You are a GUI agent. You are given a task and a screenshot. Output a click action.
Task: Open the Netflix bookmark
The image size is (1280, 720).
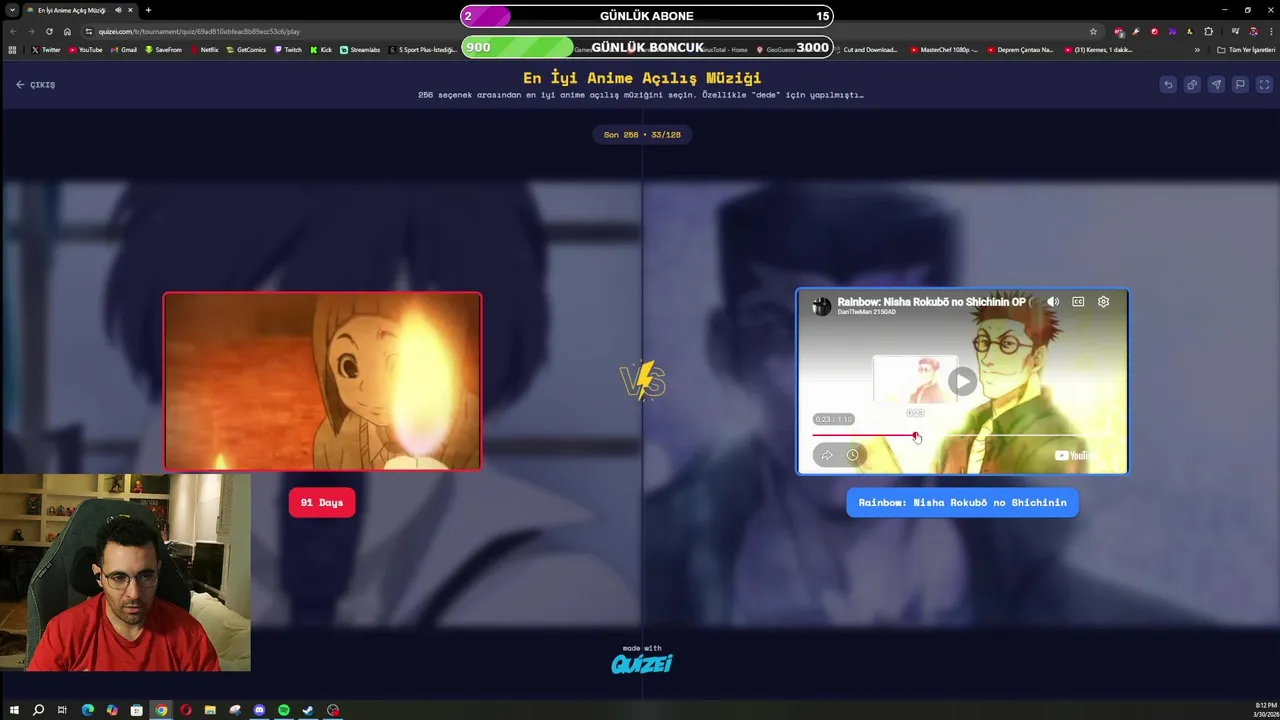(204, 50)
